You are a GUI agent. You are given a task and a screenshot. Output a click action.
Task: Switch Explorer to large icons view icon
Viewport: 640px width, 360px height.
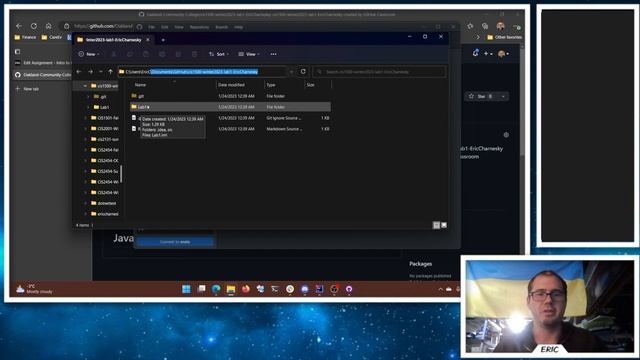click(x=444, y=225)
